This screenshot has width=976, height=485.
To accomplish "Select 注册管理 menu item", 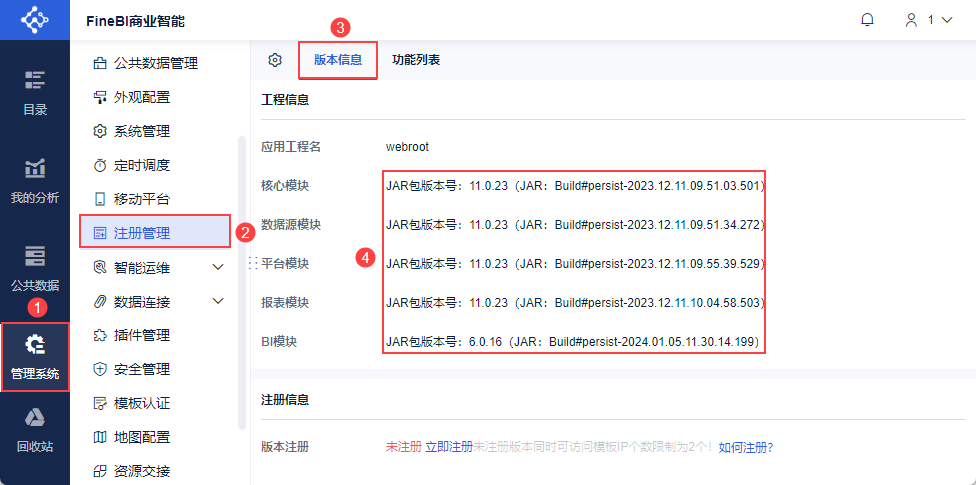I will point(156,233).
